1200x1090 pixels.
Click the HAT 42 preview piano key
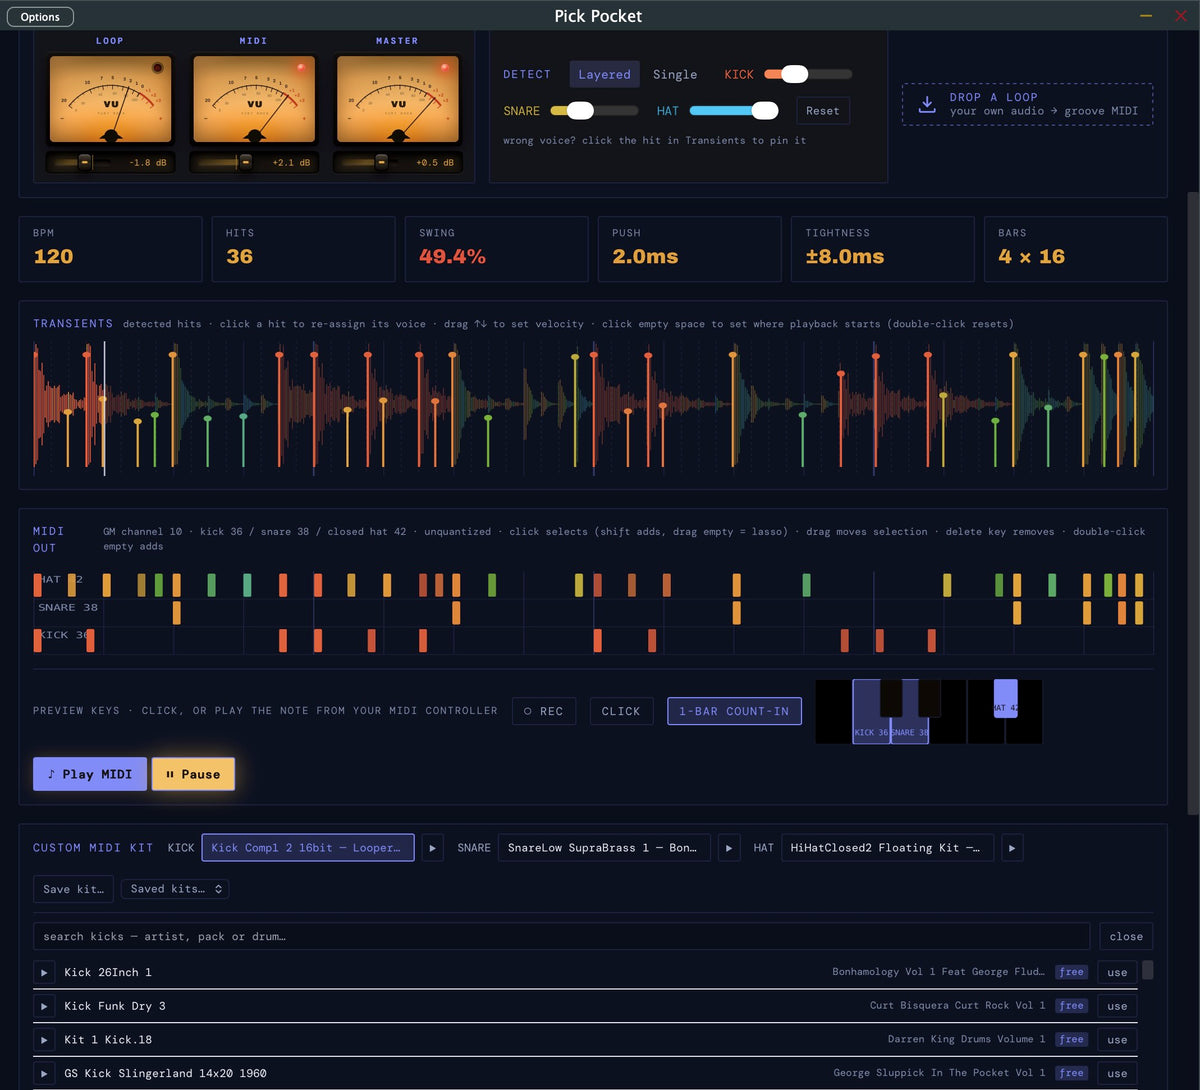coord(1005,699)
